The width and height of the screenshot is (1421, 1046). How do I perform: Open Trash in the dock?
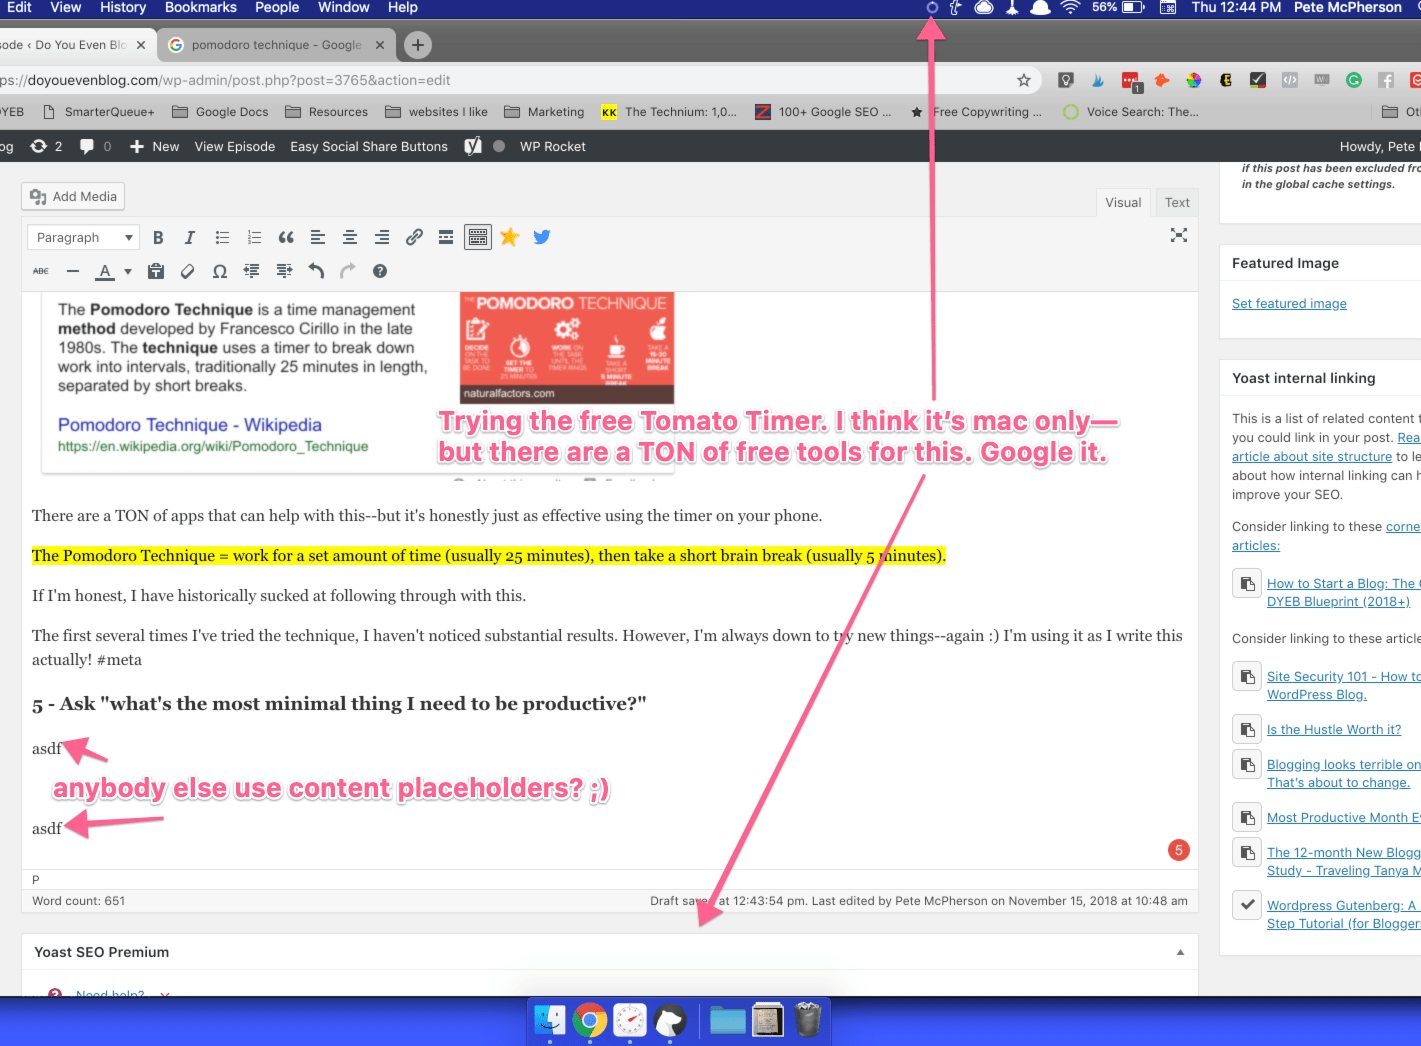tap(808, 1020)
